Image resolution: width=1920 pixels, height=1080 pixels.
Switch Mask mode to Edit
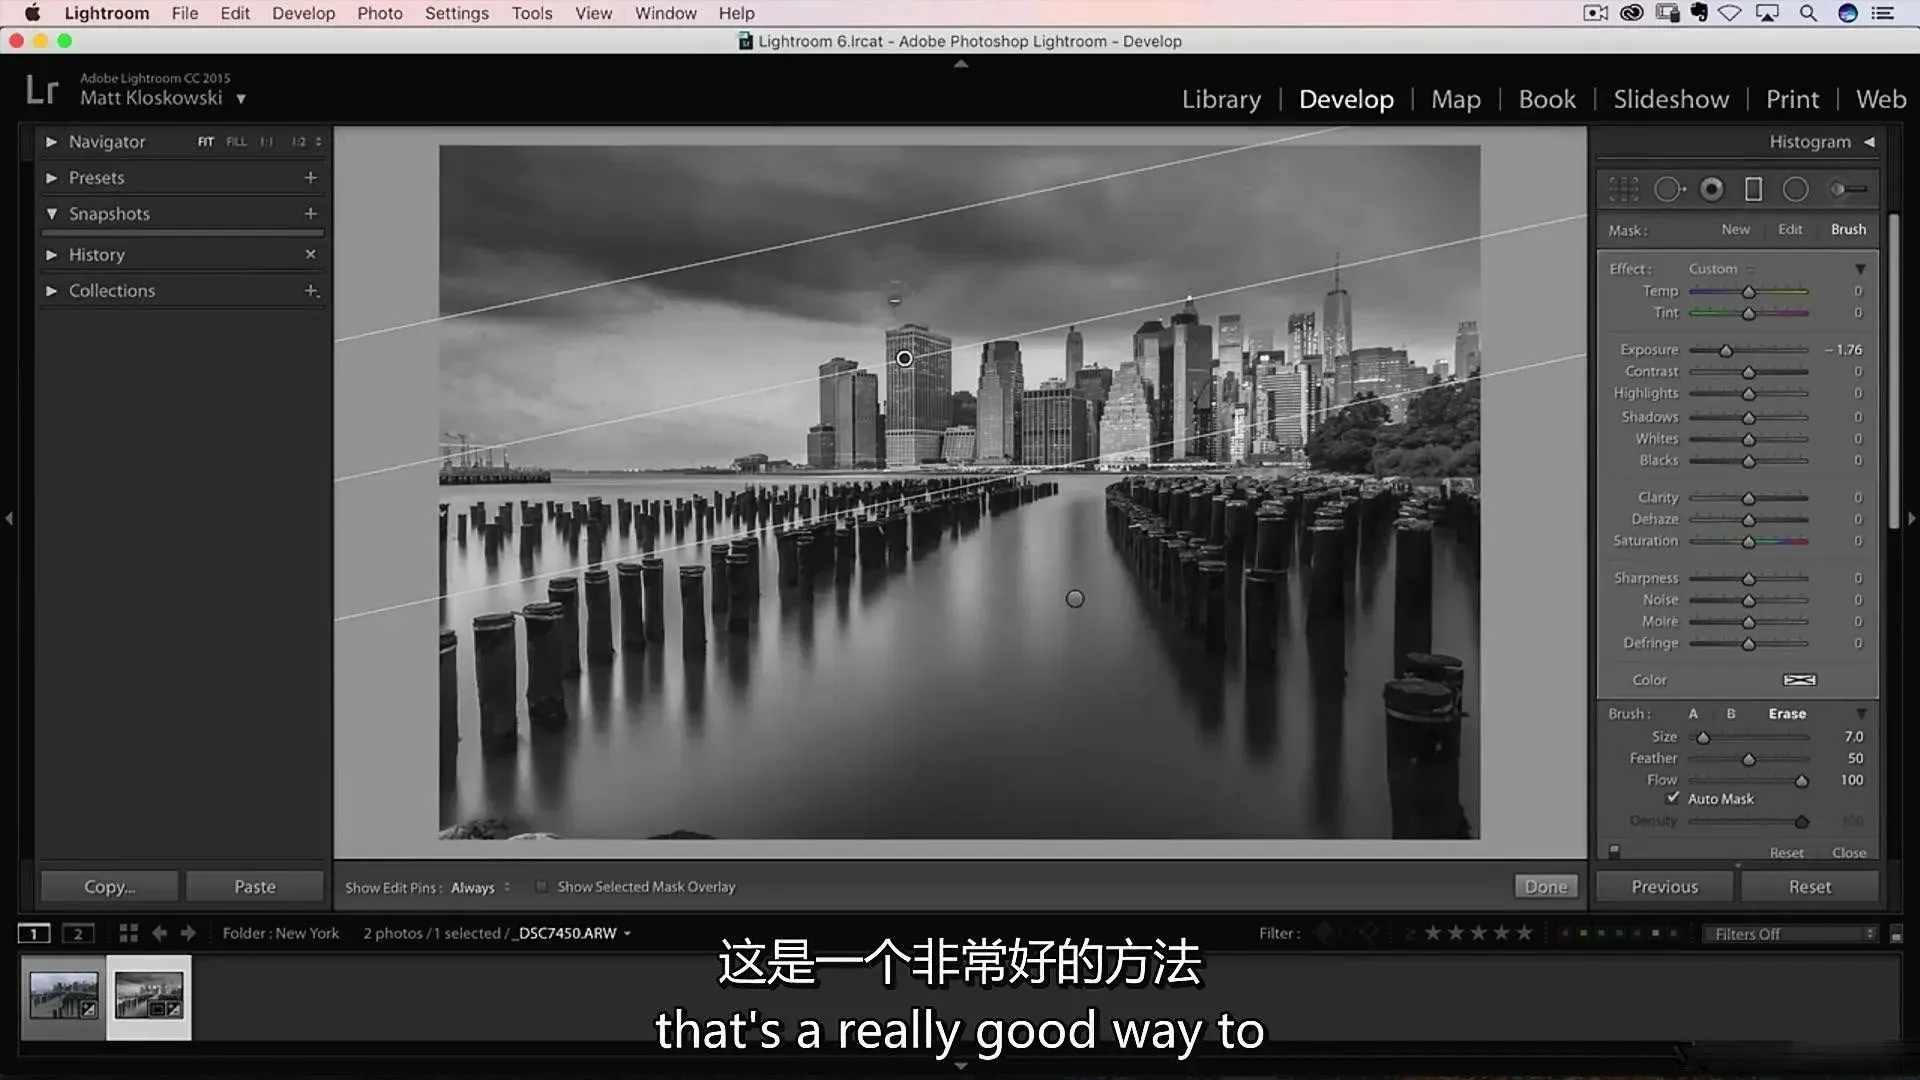pos(1790,229)
